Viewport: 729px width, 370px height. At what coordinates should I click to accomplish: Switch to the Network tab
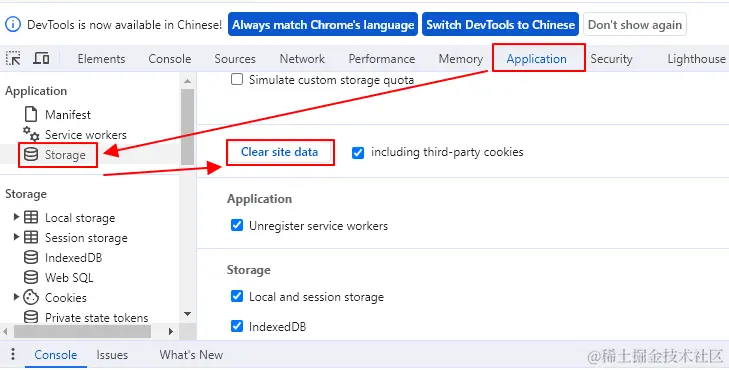[x=302, y=59]
